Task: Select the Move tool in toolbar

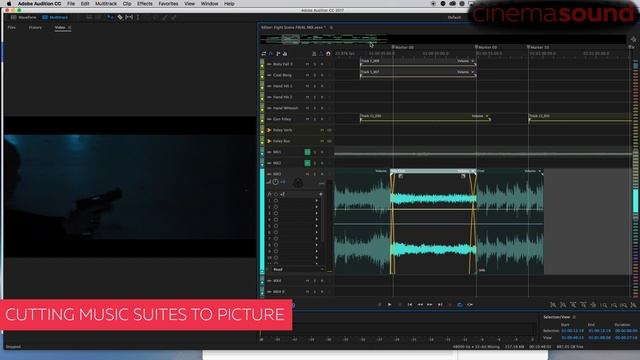Action: coord(110,18)
